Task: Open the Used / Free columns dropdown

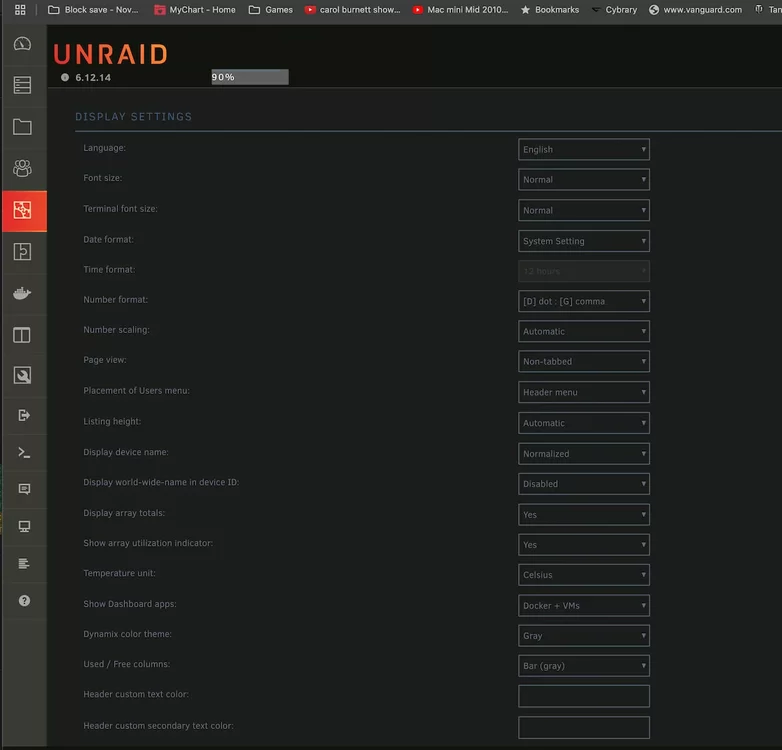Action: pyautogui.click(x=584, y=666)
